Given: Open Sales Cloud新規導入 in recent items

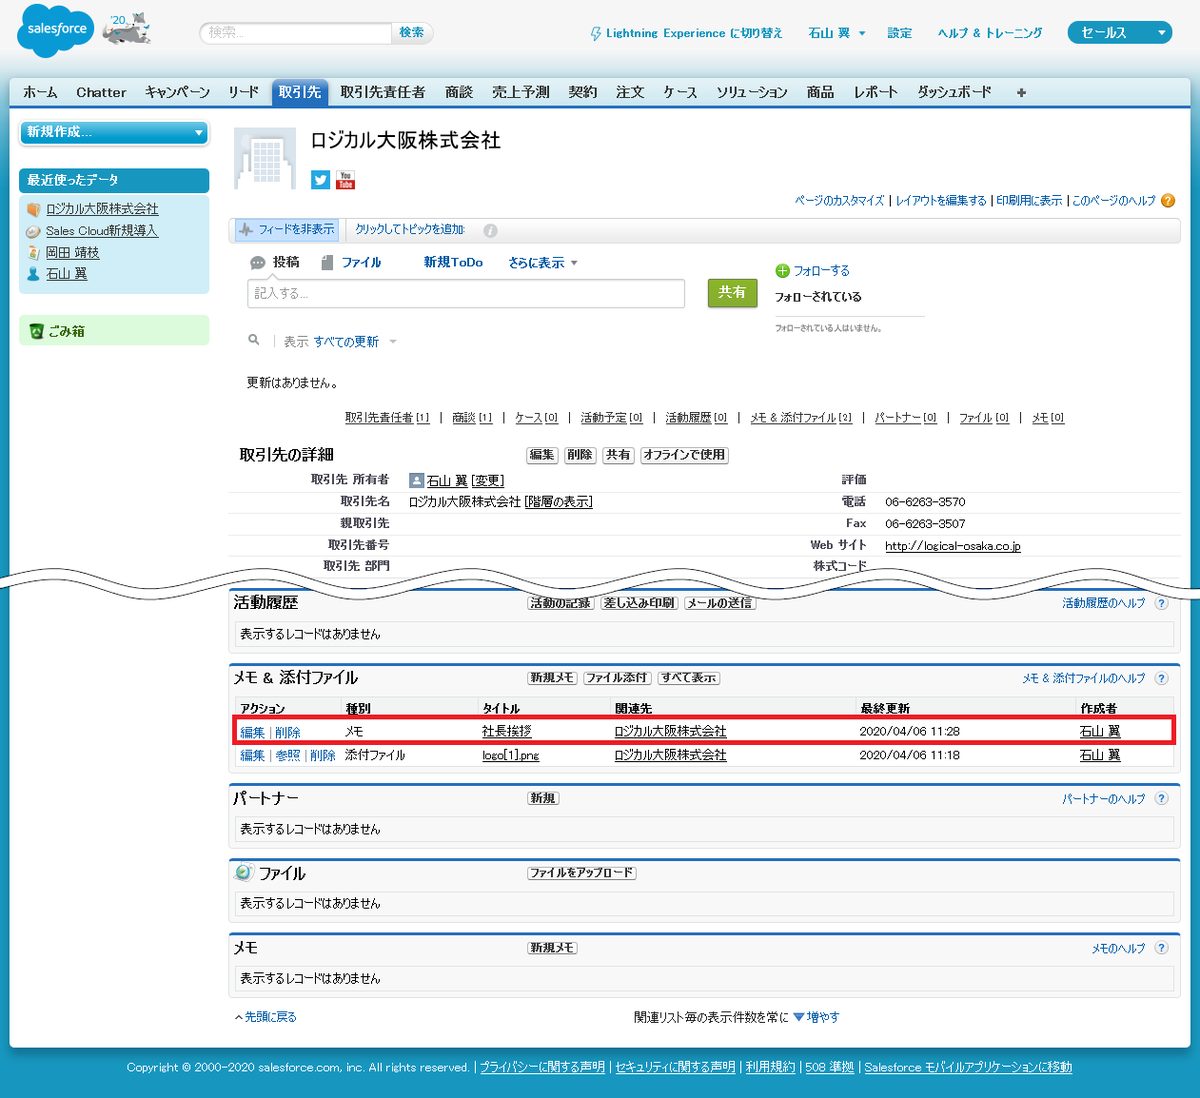Looking at the screenshot, I should pos(102,231).
